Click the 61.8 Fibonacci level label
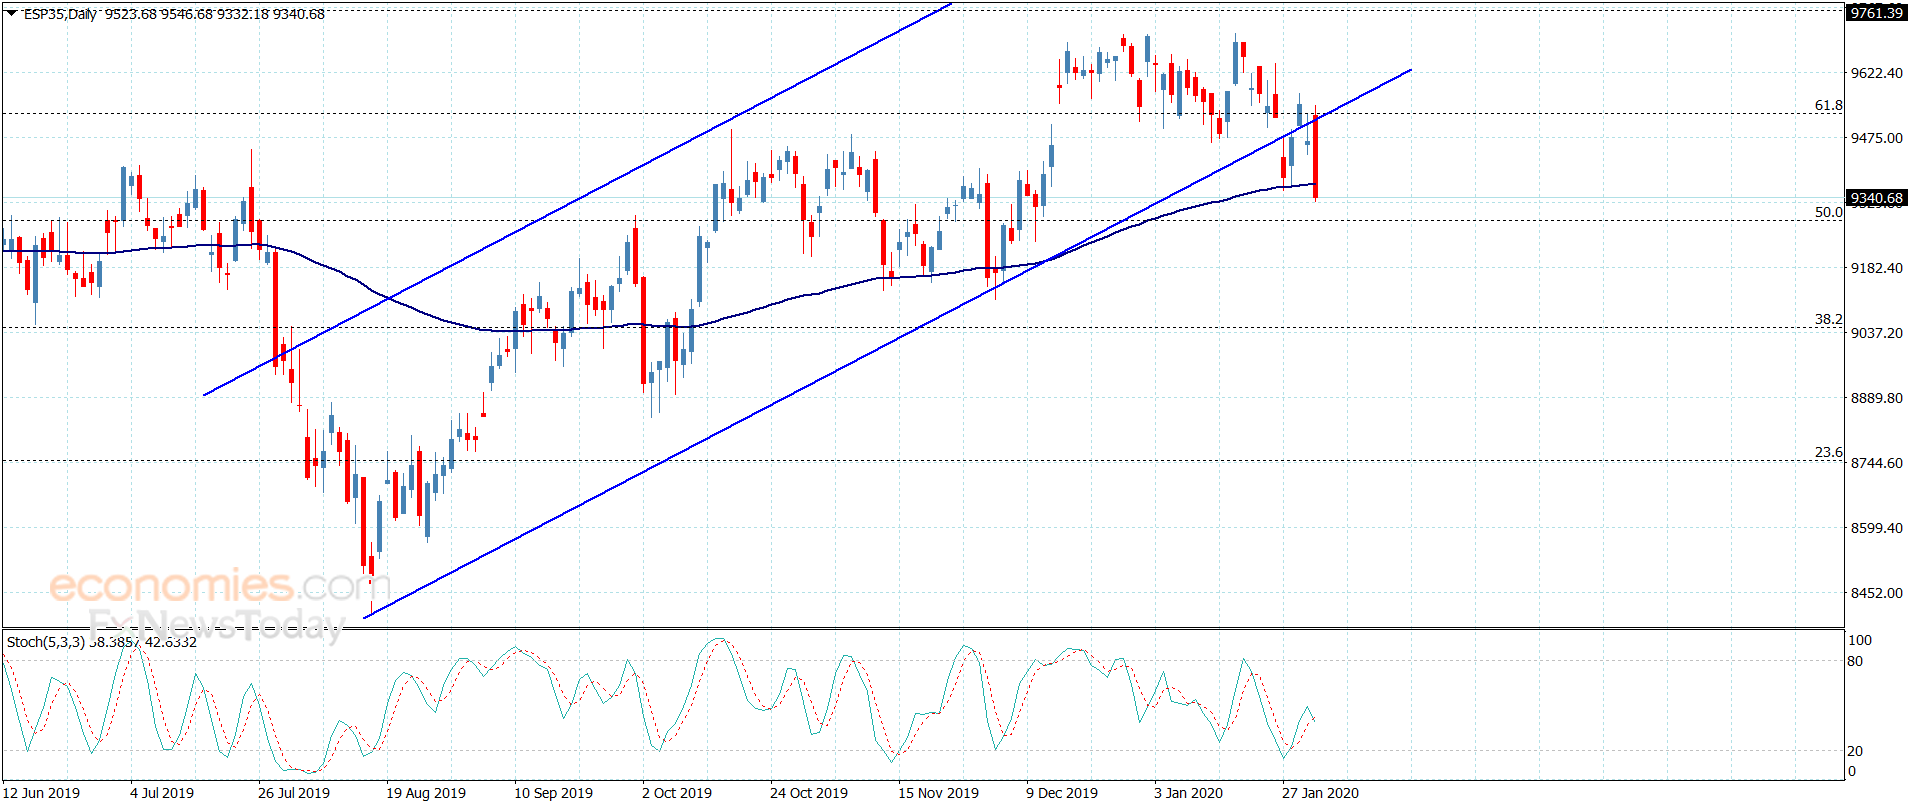The width and height of the screenshot is (1916, 807). (x=1828, y=105)
